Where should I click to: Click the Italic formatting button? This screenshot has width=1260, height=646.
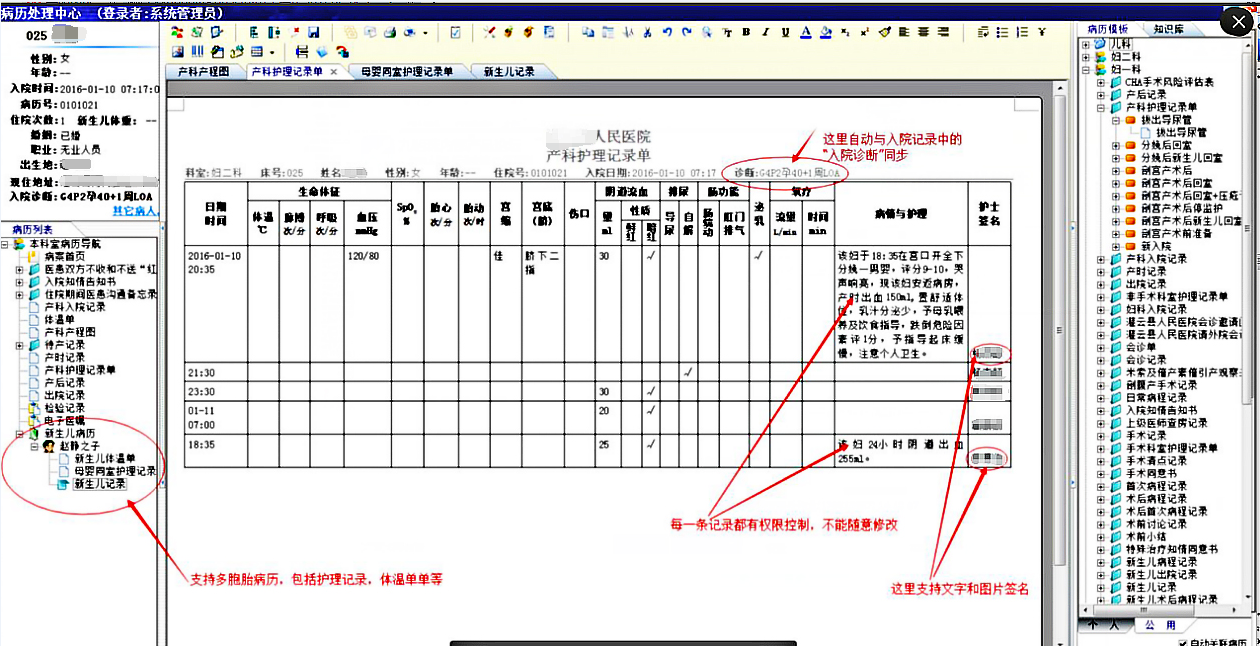click(x=766, y=32)
